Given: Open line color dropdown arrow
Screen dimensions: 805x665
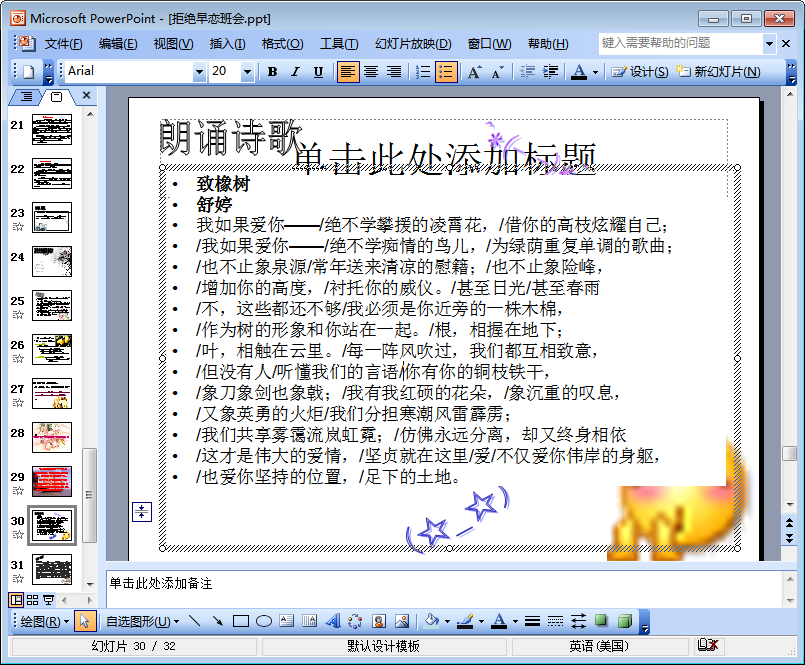Looking at the screenshot, I should [482, 622].
